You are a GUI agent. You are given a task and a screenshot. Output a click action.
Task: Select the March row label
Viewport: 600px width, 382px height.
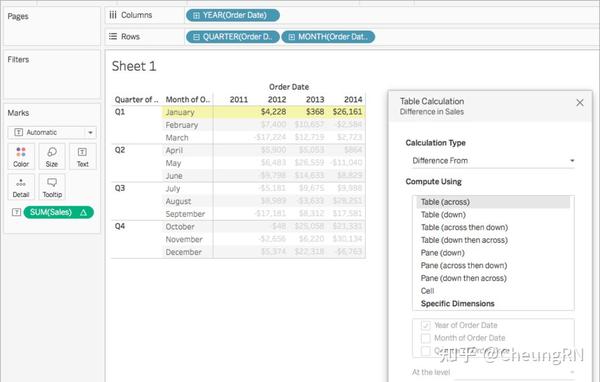[x=177, y=137]
